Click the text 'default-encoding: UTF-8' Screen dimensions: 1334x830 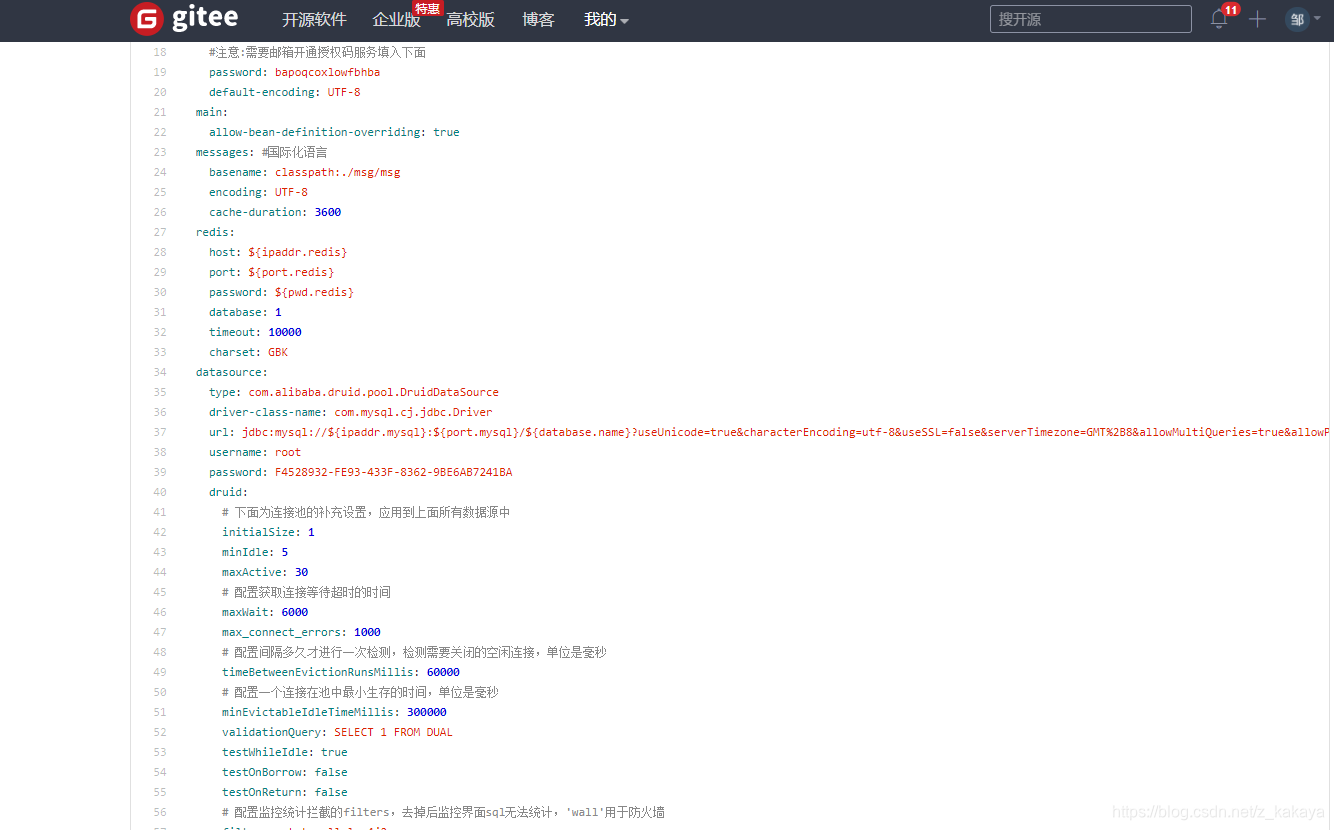click(284, 92)
